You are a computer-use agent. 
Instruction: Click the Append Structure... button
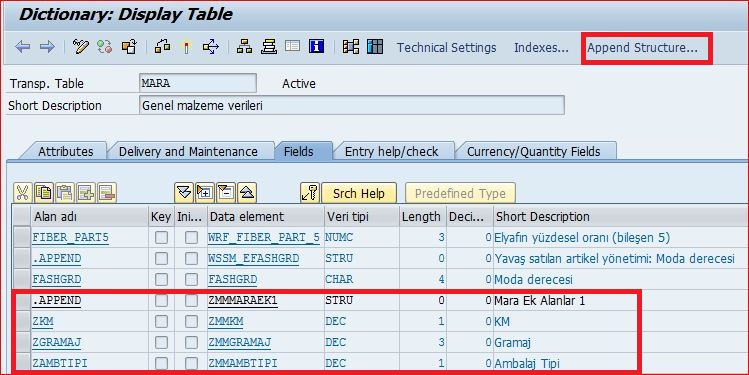click(642, 48)
